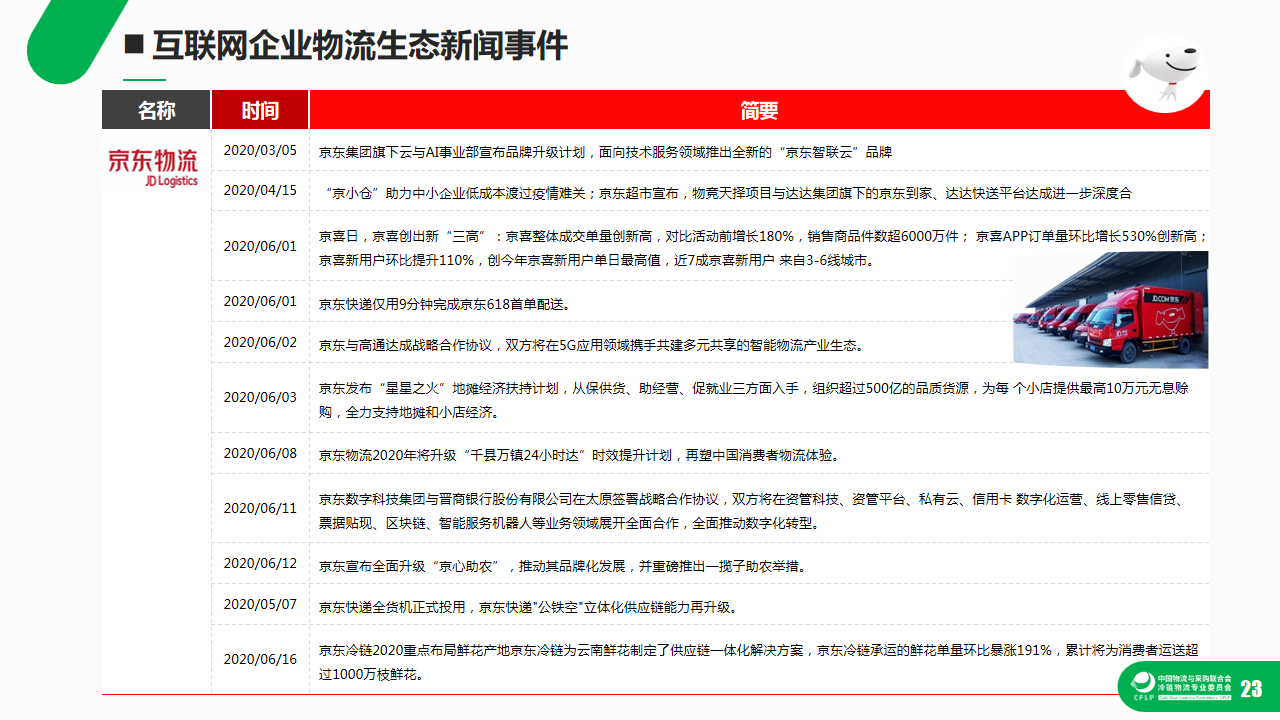This screenshot has width=1280, height=720.
Task: Click the 2020/06/02 date entry
Action: pyautogui.click(x=260, y=342)
